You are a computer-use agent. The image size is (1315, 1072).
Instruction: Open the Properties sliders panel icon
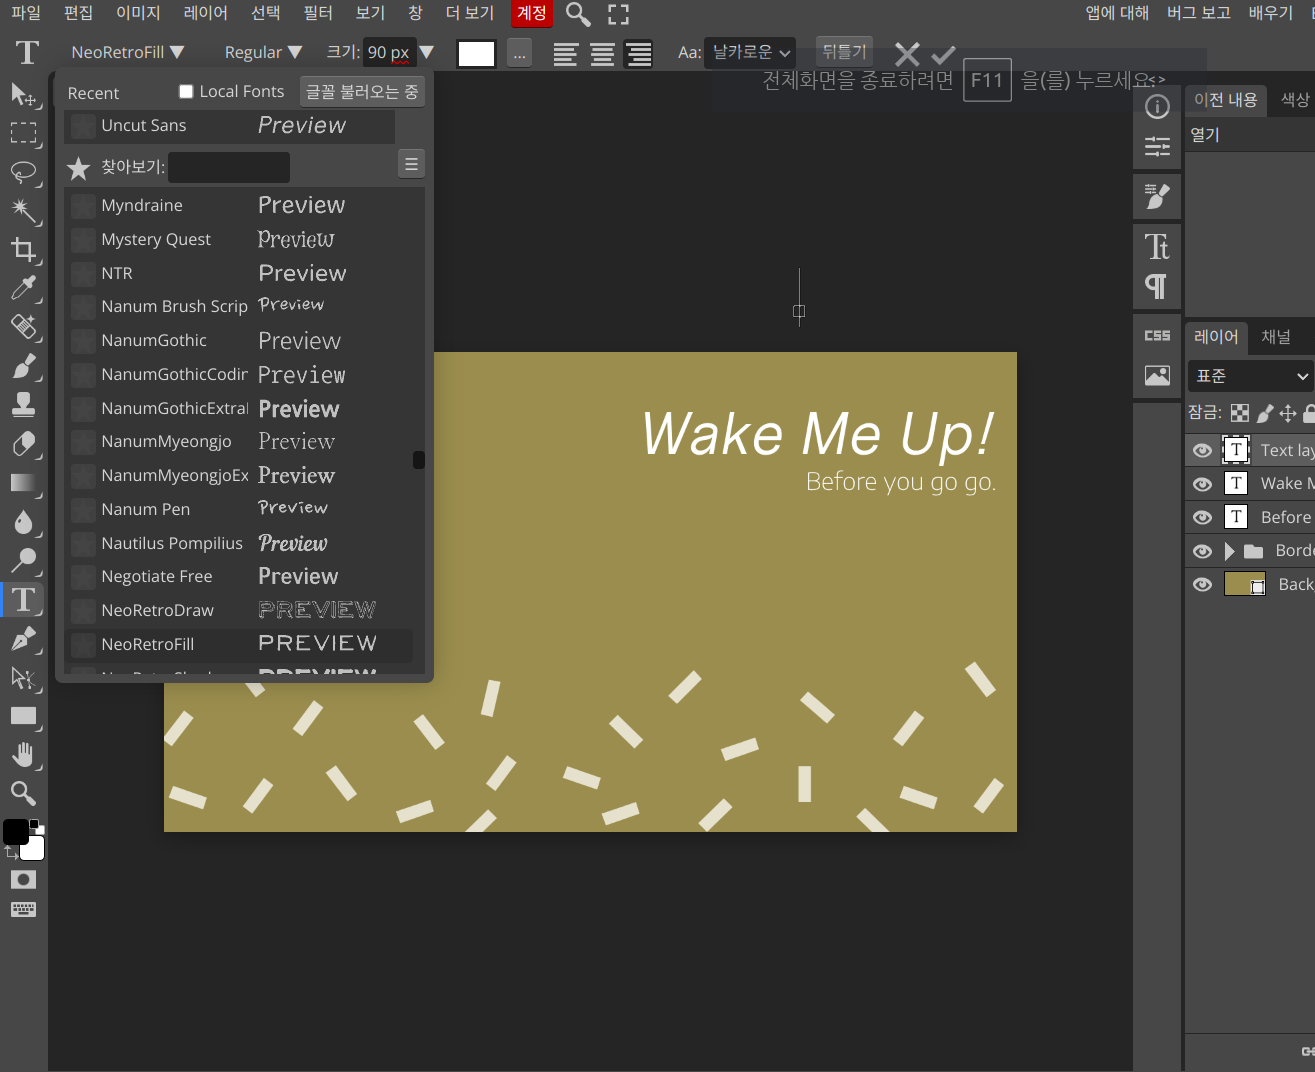coord(1157,147)
